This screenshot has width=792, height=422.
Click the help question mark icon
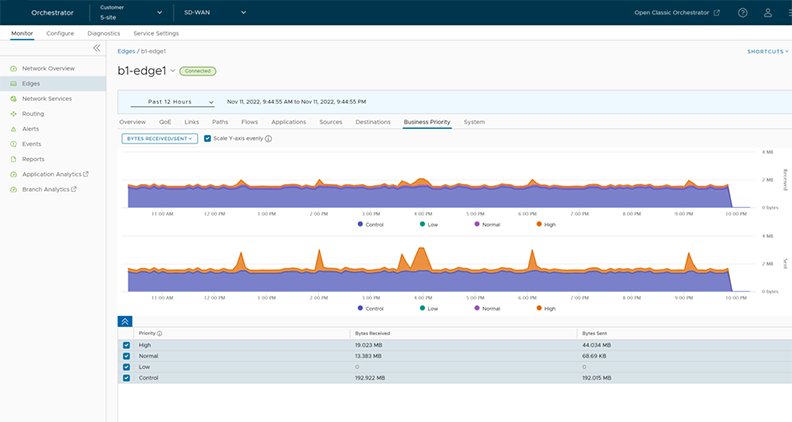pyautogui.click(x=742, y=13)
